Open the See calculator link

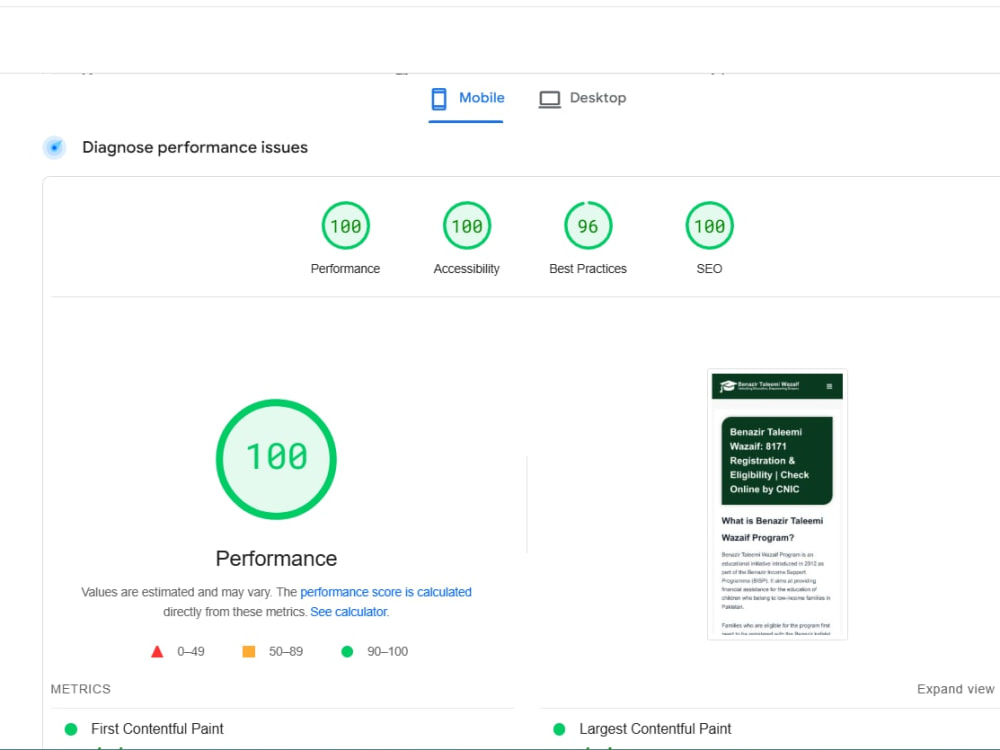pos(348,612)
